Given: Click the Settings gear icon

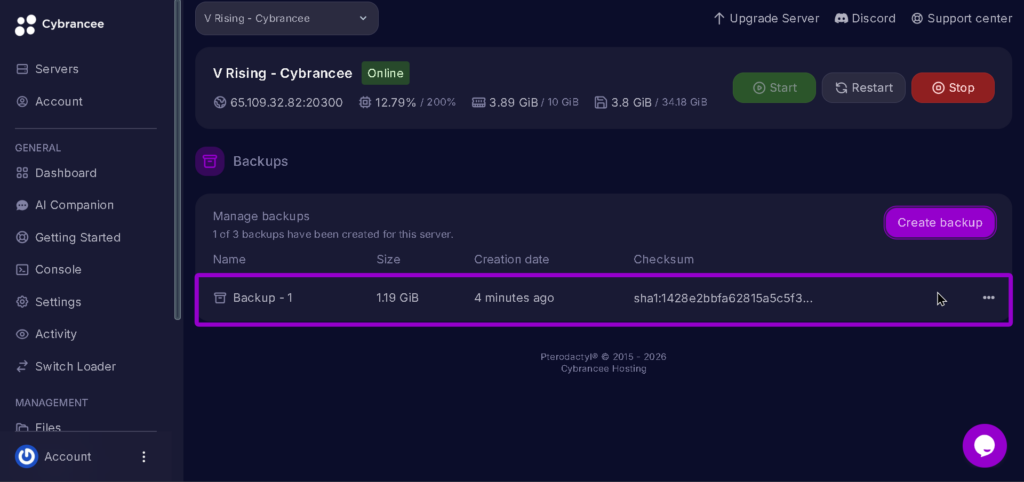Looking at the screenshot, I should tap(22, 302).
